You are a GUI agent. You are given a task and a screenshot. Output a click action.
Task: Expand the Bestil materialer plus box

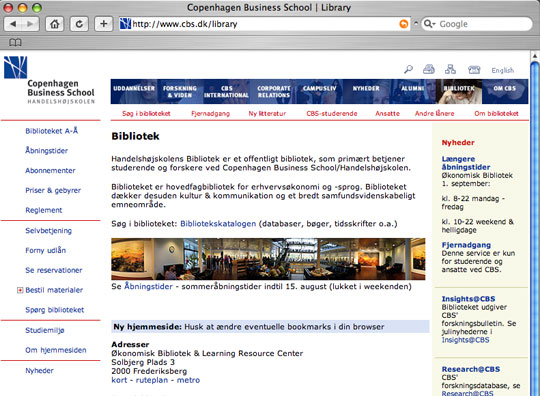point(20,290)
